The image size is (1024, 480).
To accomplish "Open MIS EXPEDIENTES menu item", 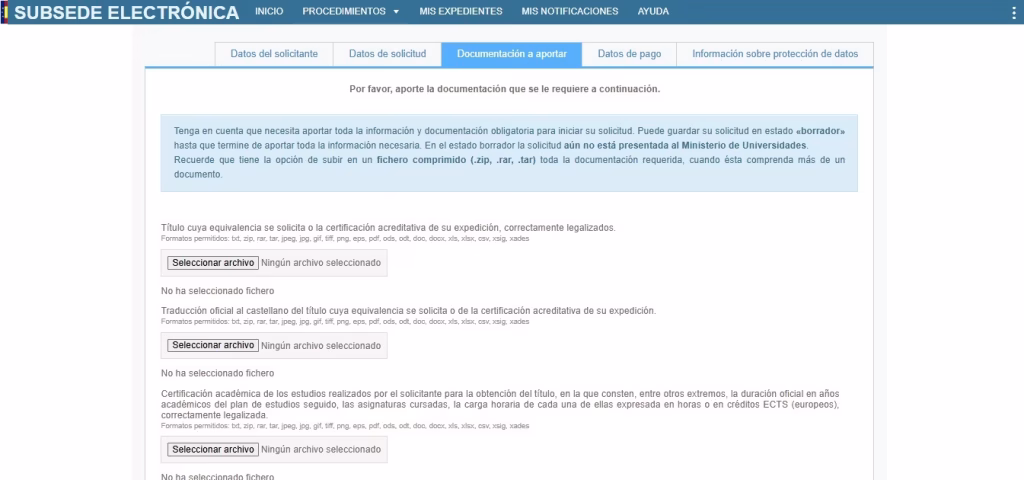I will click(x=461, y=11).
